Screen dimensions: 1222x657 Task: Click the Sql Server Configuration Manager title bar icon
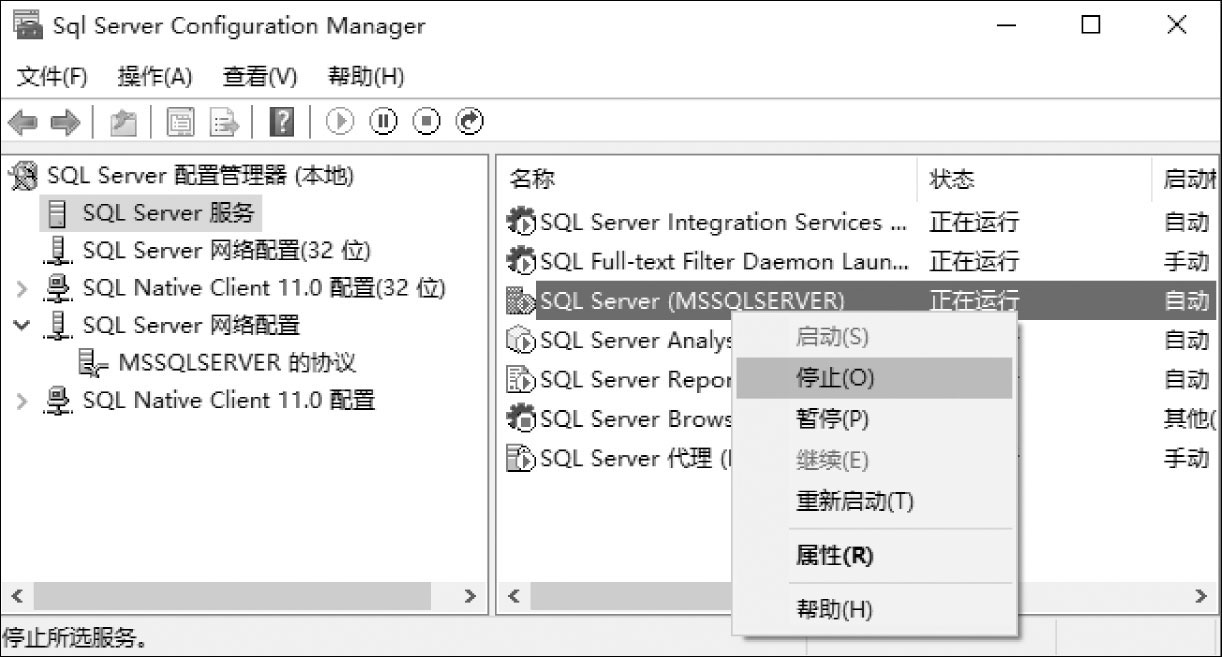[x=28, y=25]
